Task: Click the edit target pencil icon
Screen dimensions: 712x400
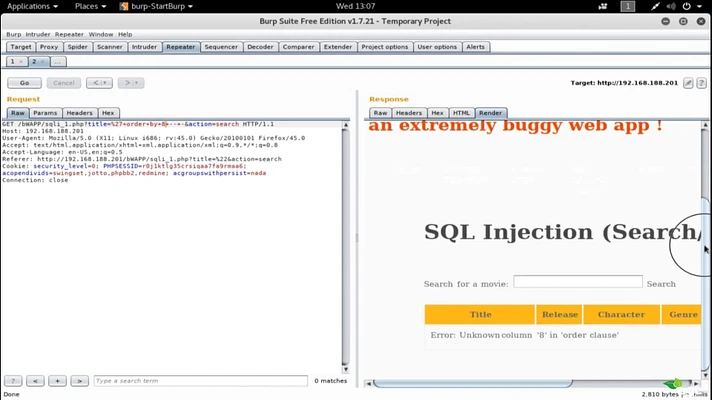Action: coord(688,83)
